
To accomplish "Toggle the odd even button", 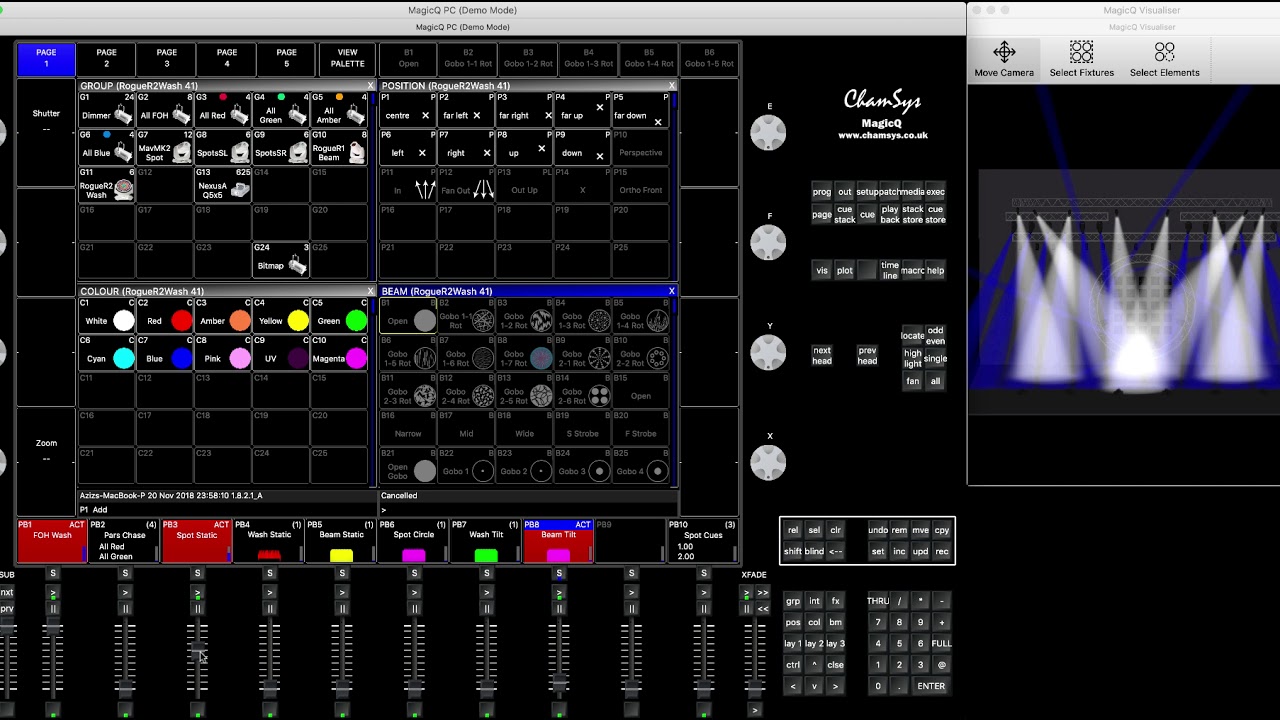I will (x=935, y=336).
